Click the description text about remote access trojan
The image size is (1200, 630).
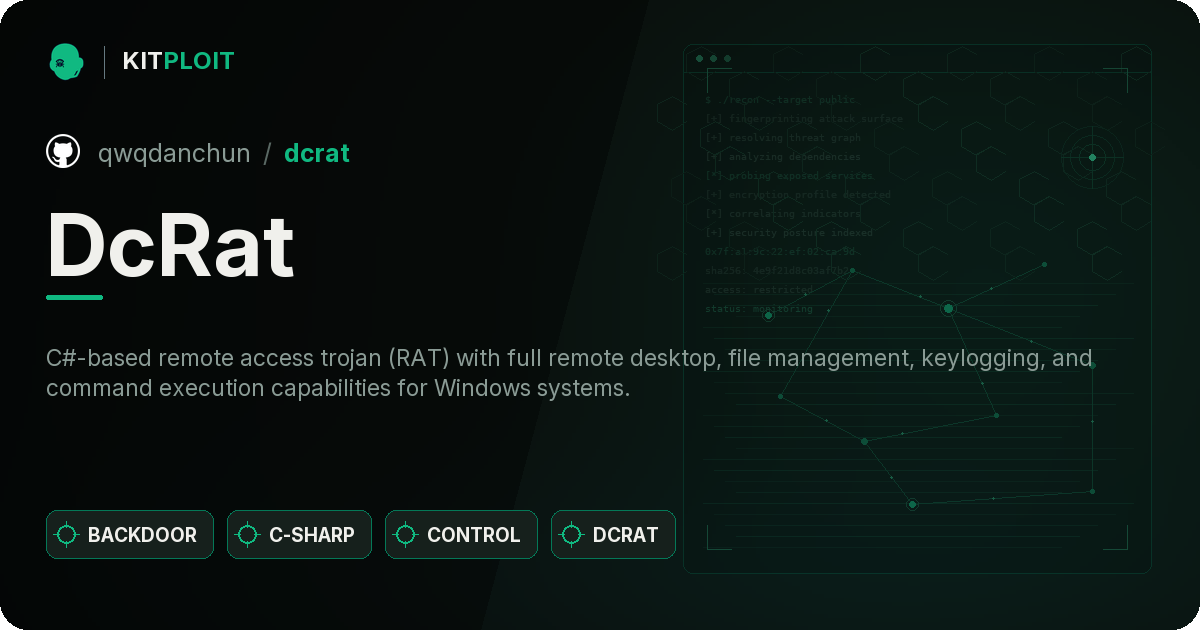[570, 373]
